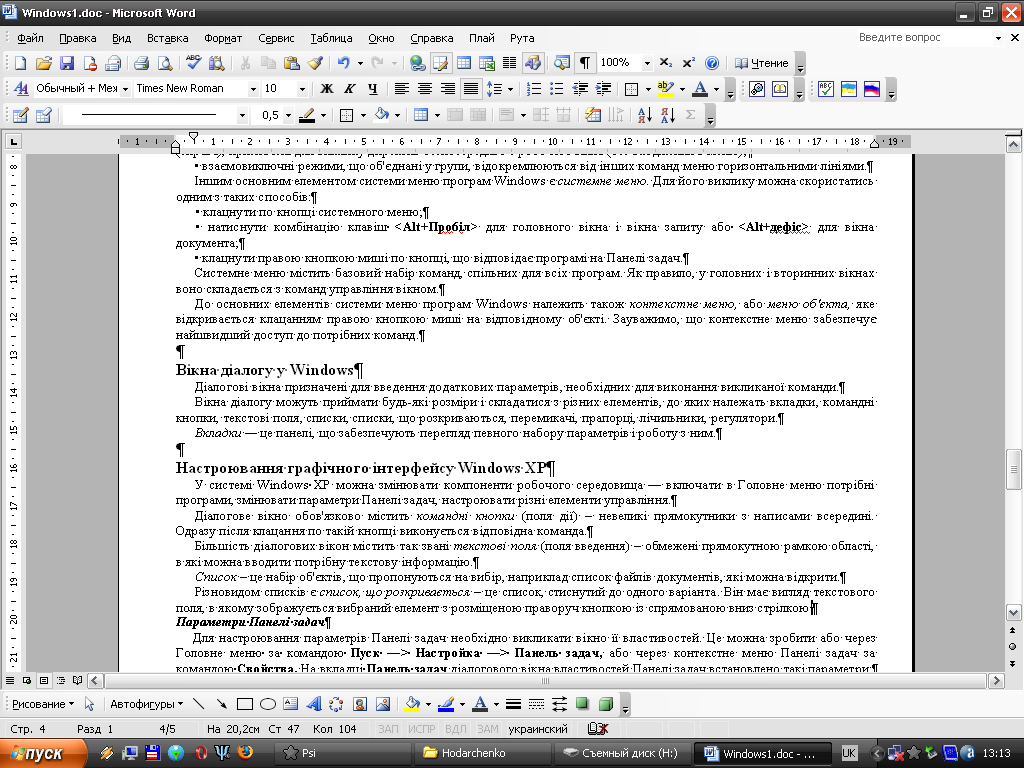
Task: Click the vertical scrollbar thumb
Action: pos(1013,469)
